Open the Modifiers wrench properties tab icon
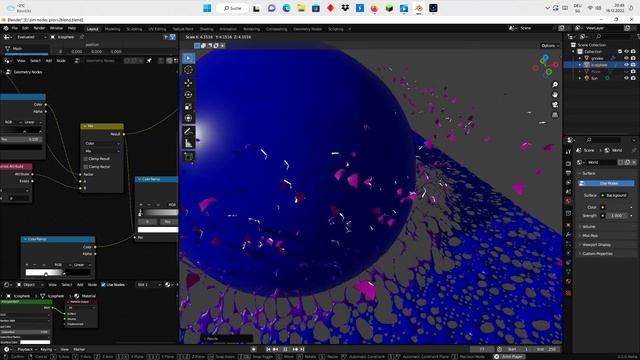This screenshot has width=640, height=360. pos(568,234)
